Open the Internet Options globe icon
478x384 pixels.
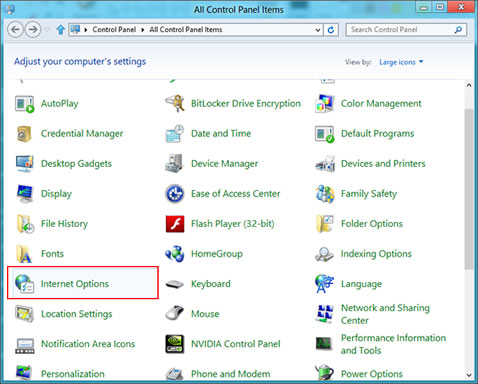coord(24,284)
